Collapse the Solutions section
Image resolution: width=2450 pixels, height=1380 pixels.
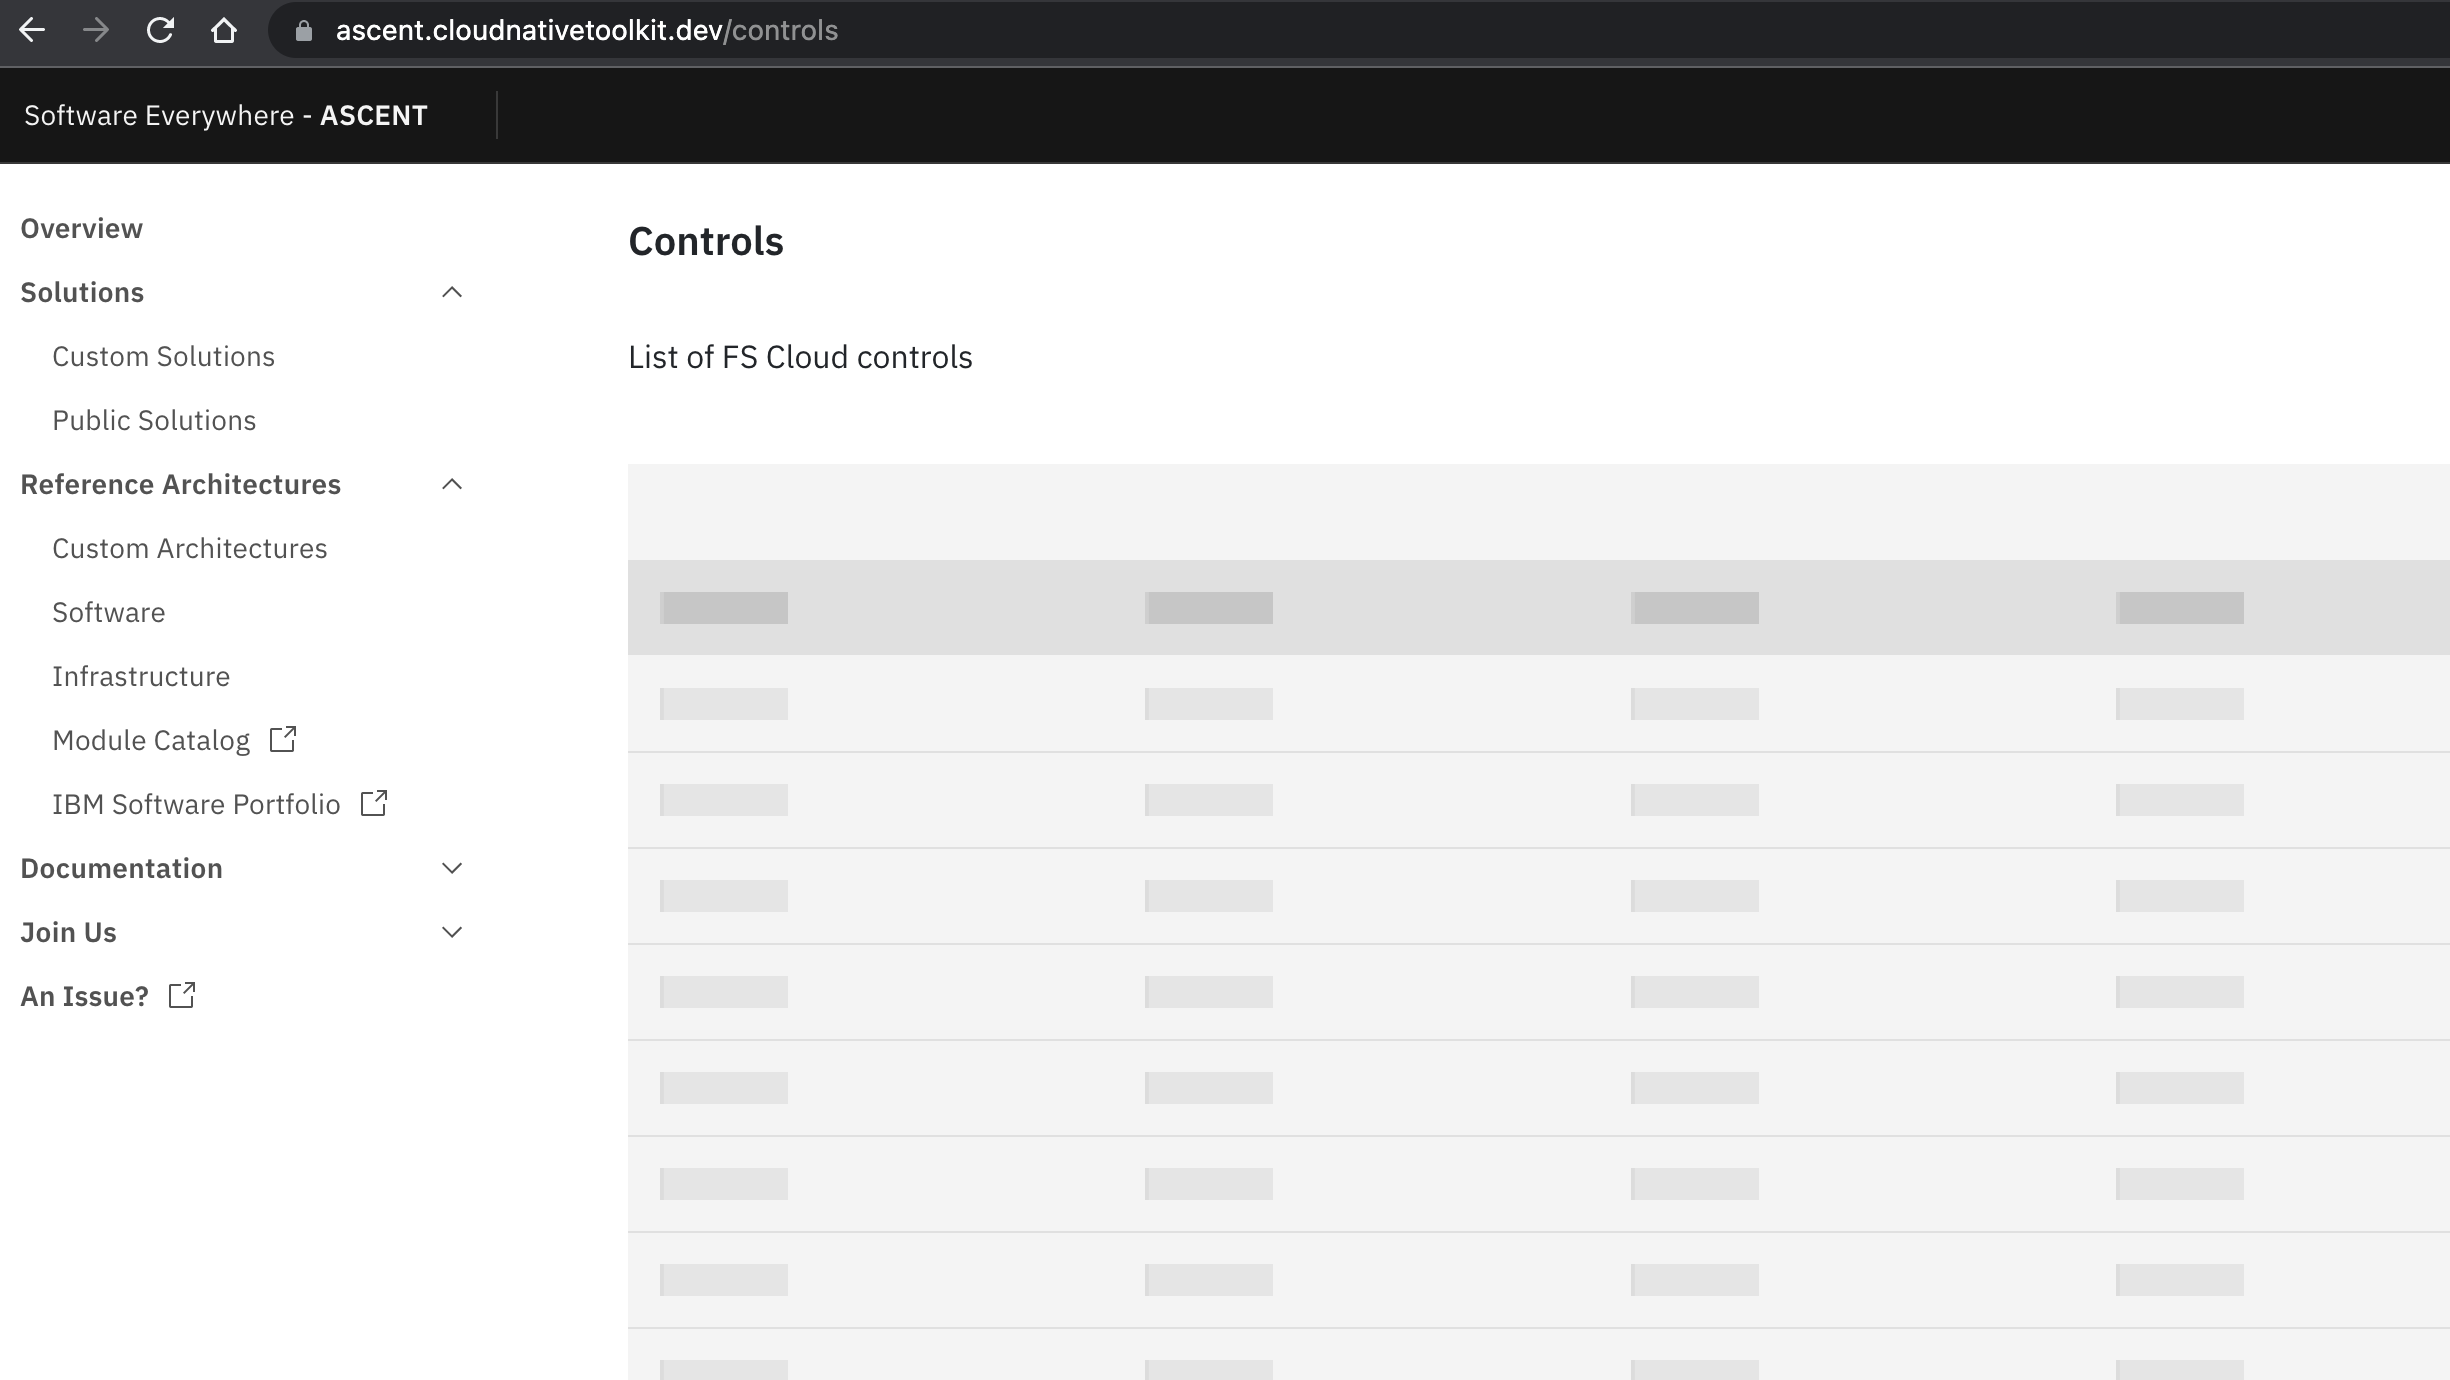(452, 292)
